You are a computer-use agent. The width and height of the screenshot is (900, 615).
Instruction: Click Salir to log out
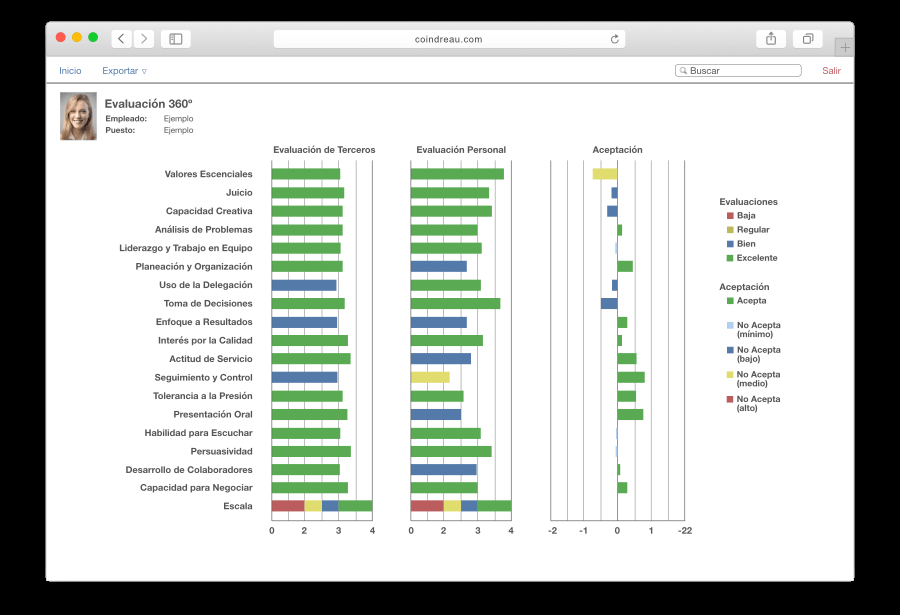tap(831, 71)
